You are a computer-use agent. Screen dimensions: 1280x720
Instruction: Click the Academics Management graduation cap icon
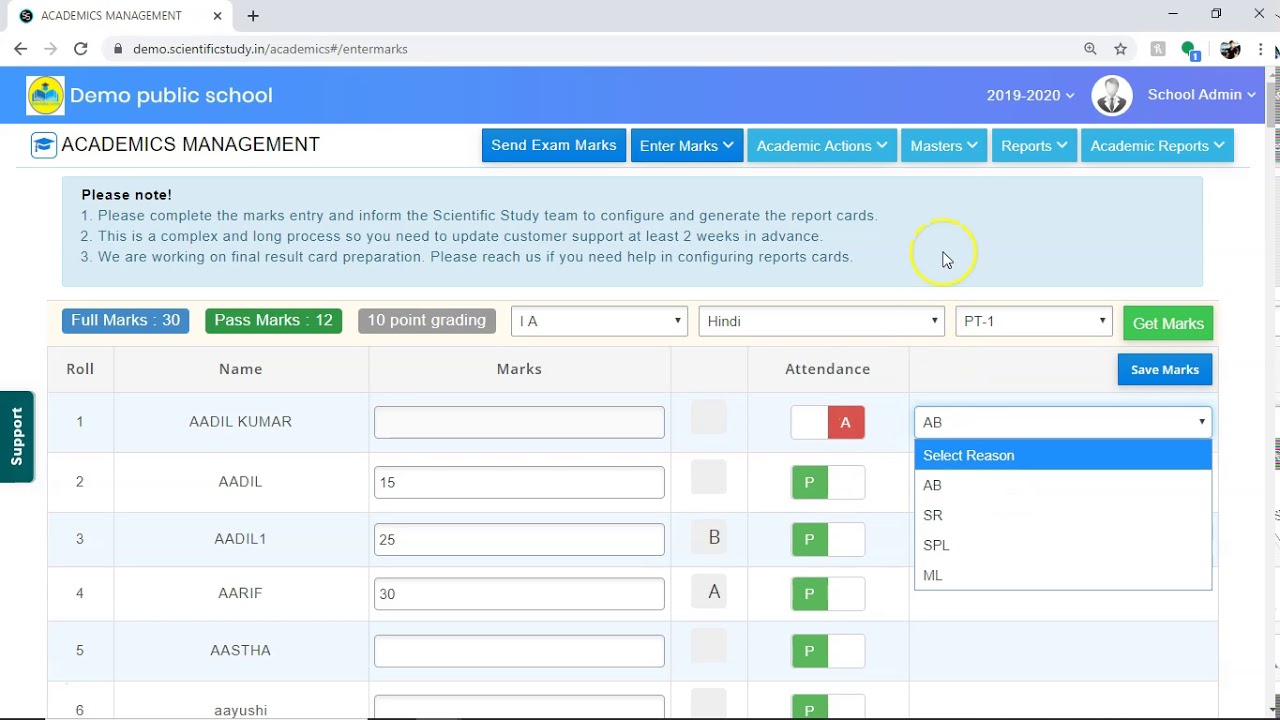(43, 146)
